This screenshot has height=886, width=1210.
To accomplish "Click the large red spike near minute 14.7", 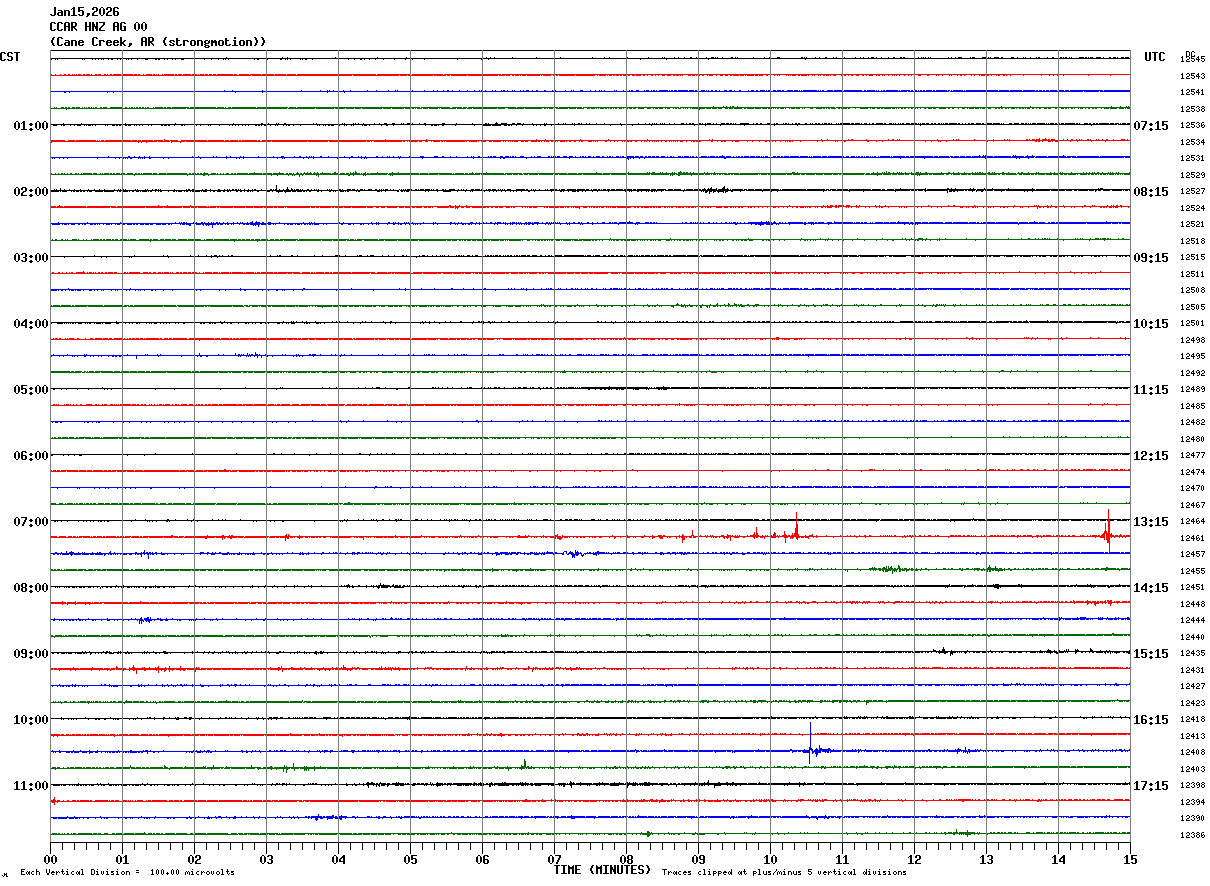I will pos(1108,532).
